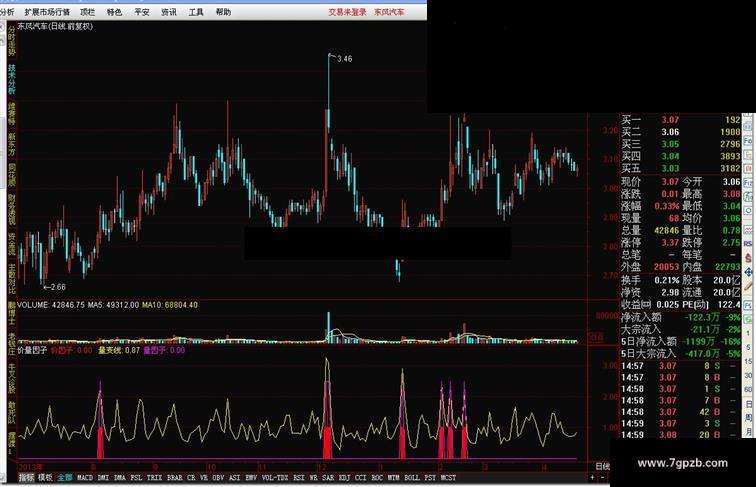Screen dimensions: 756x487
Task: Switch indicator to MACD
Action: (x=85, y=477)
